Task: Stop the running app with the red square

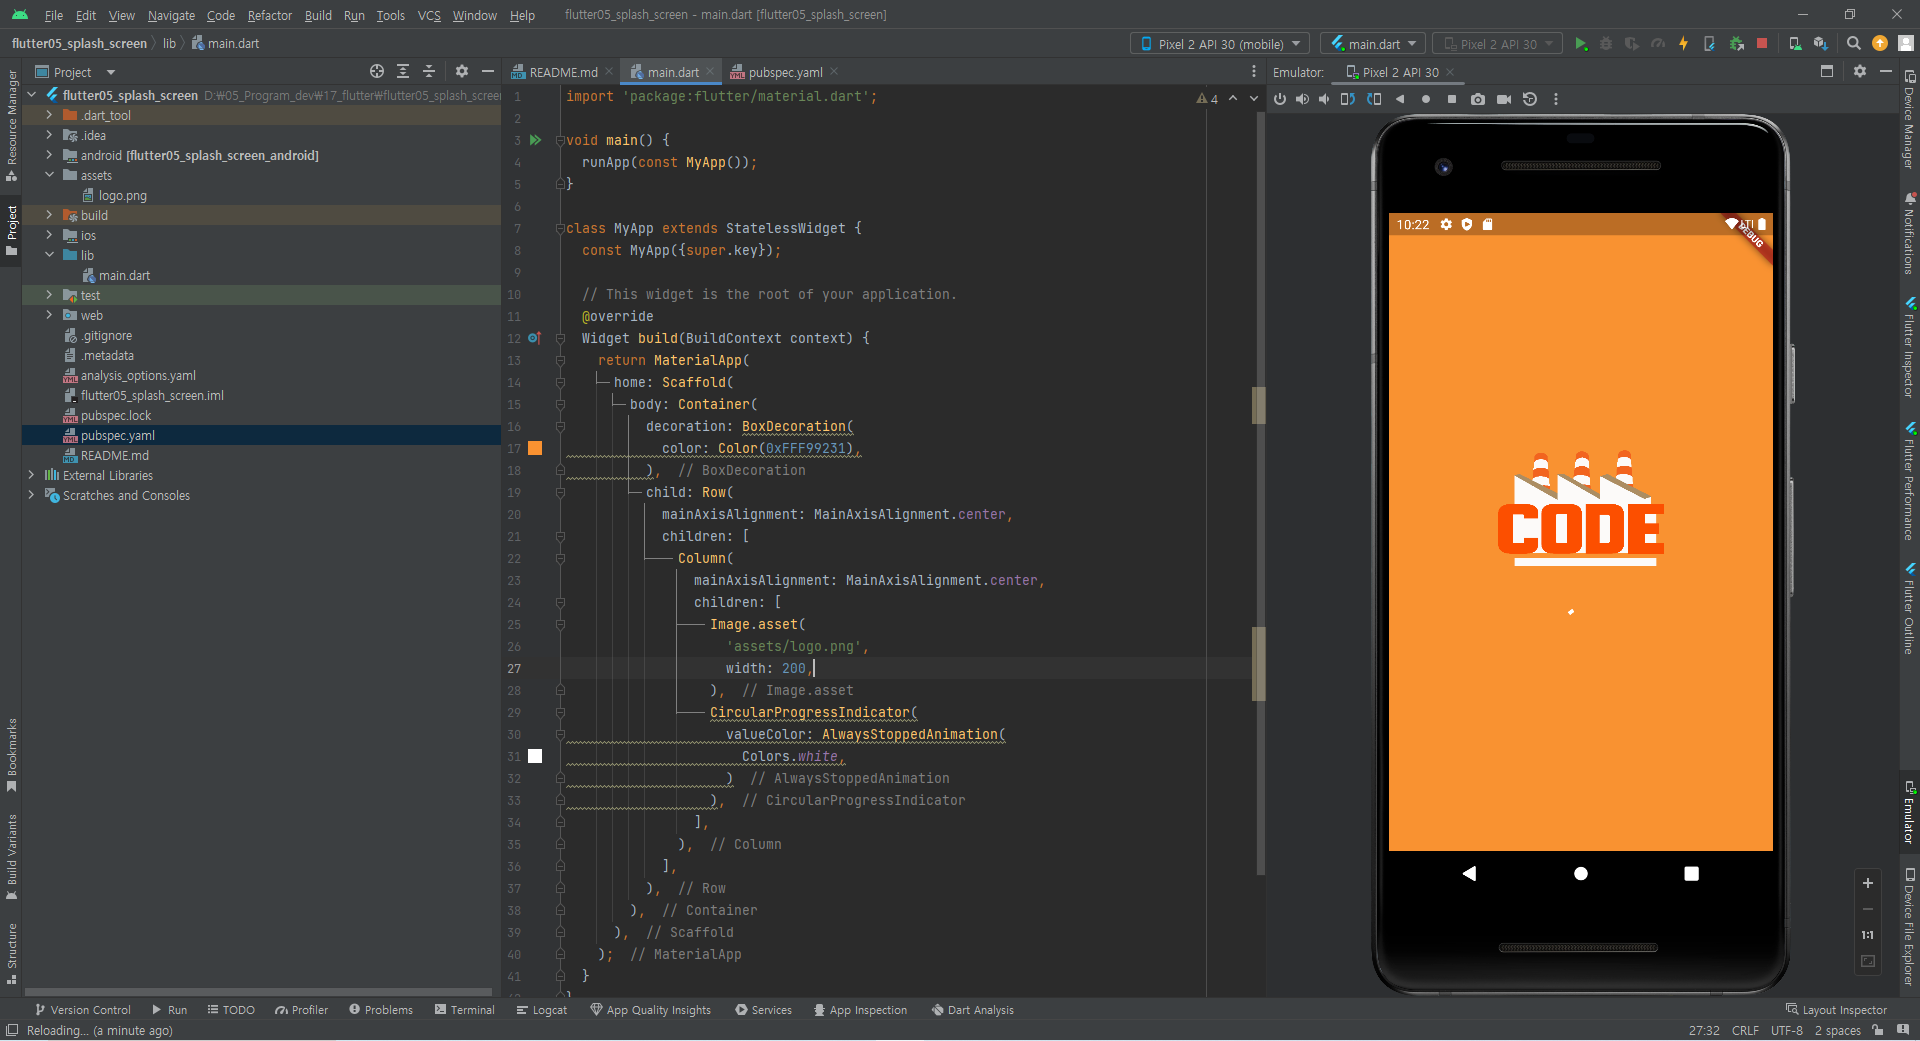Action: coord(1762,44)
